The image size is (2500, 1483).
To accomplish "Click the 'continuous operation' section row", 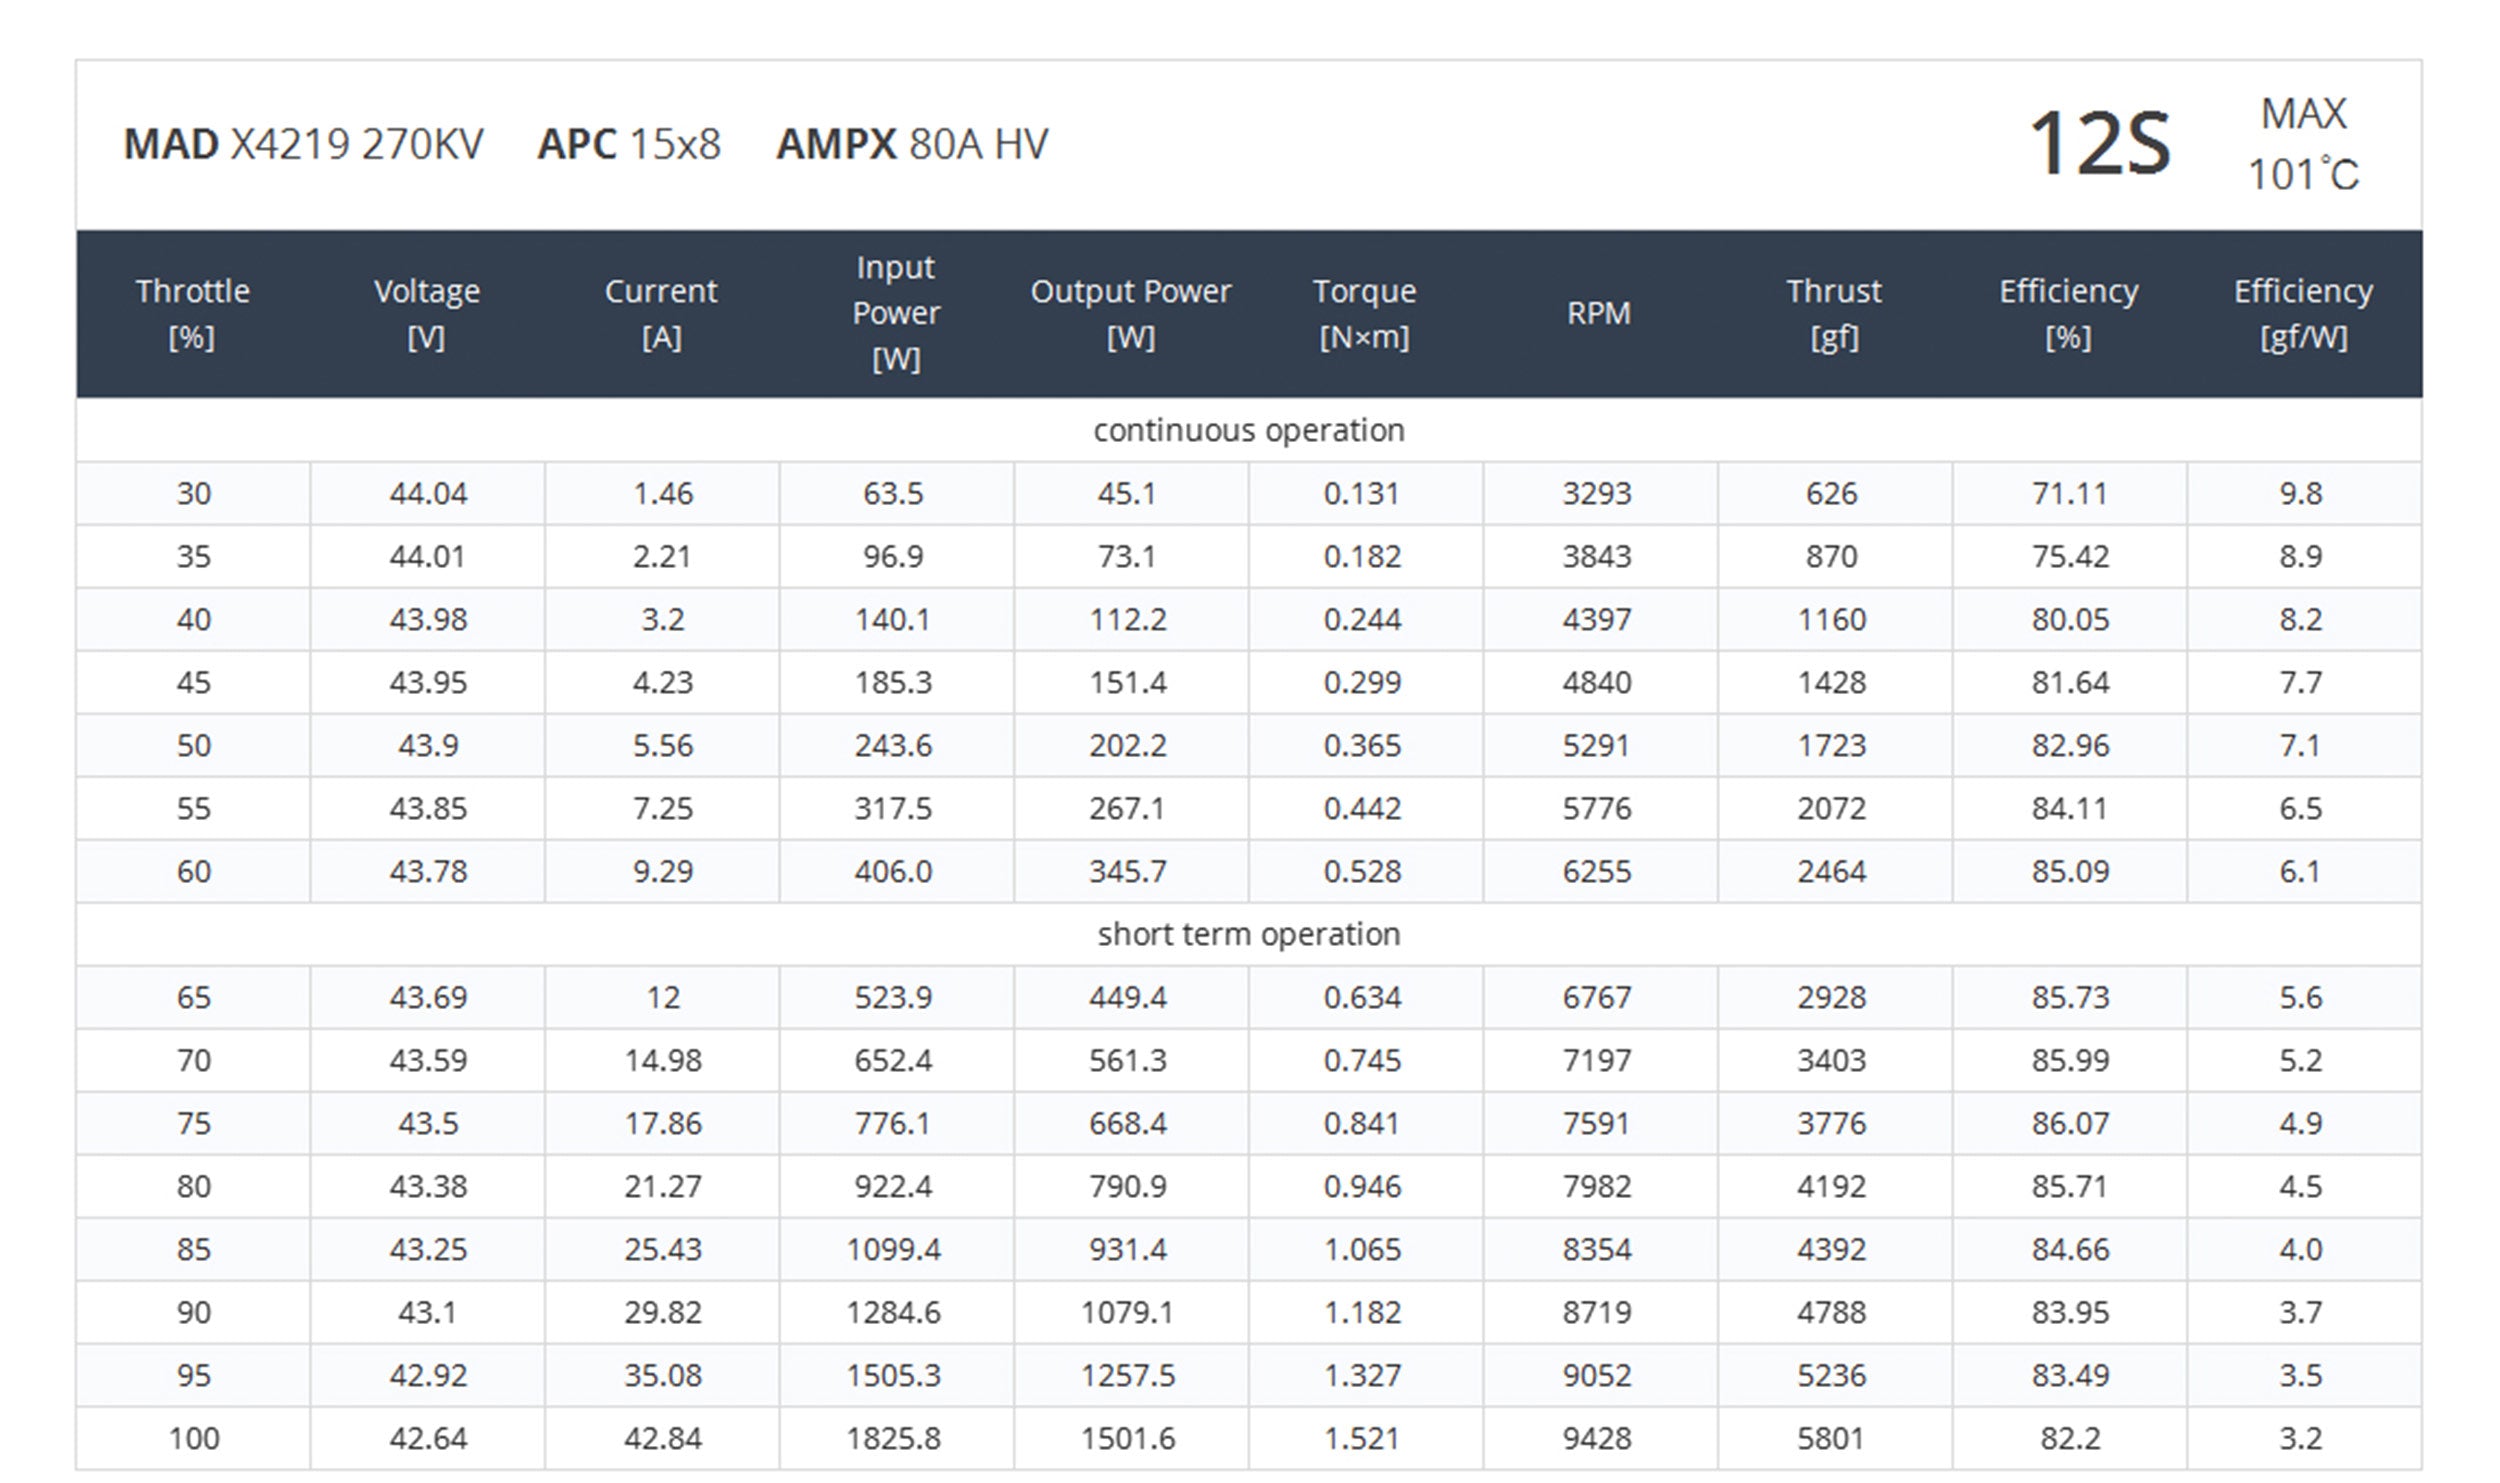I will [1249, 430].
